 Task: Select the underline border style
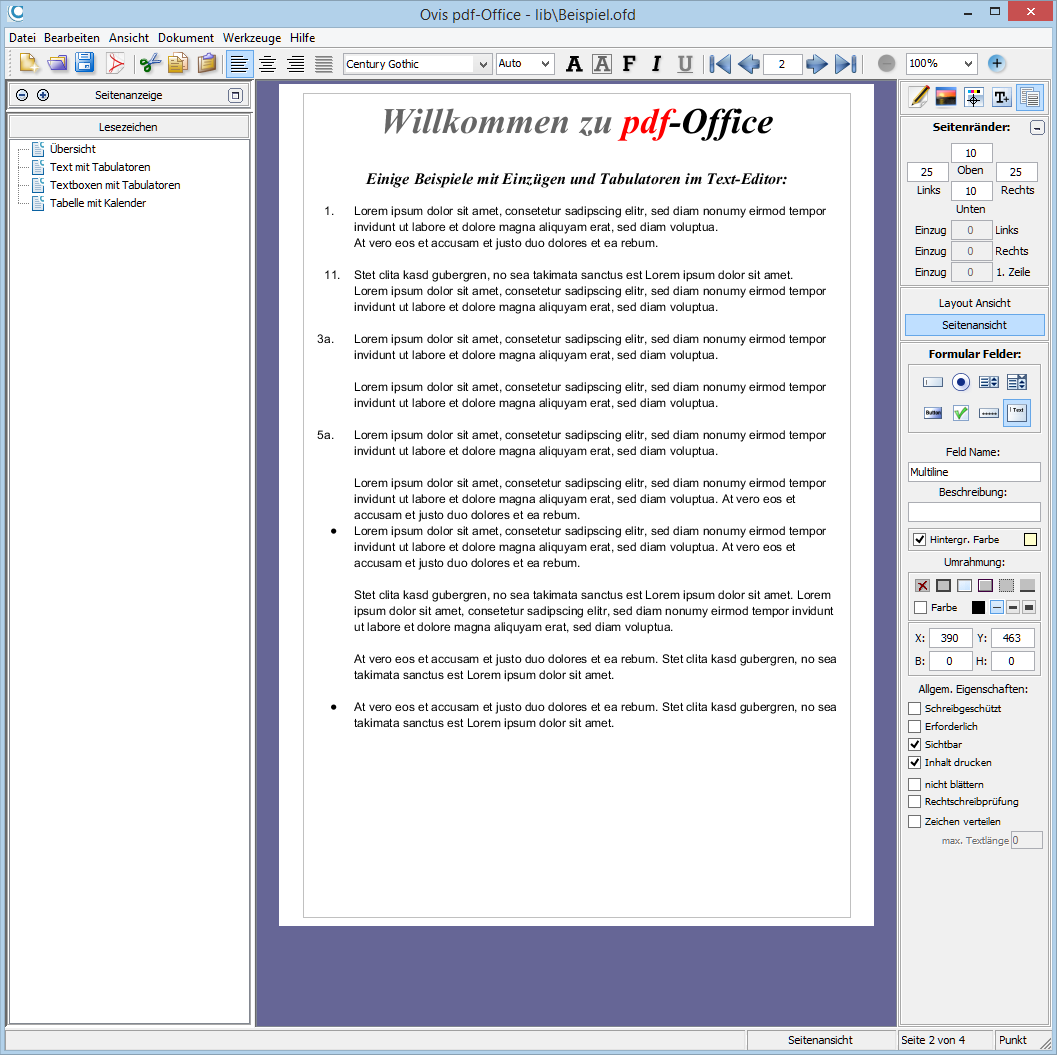(x=1027, y=585)
